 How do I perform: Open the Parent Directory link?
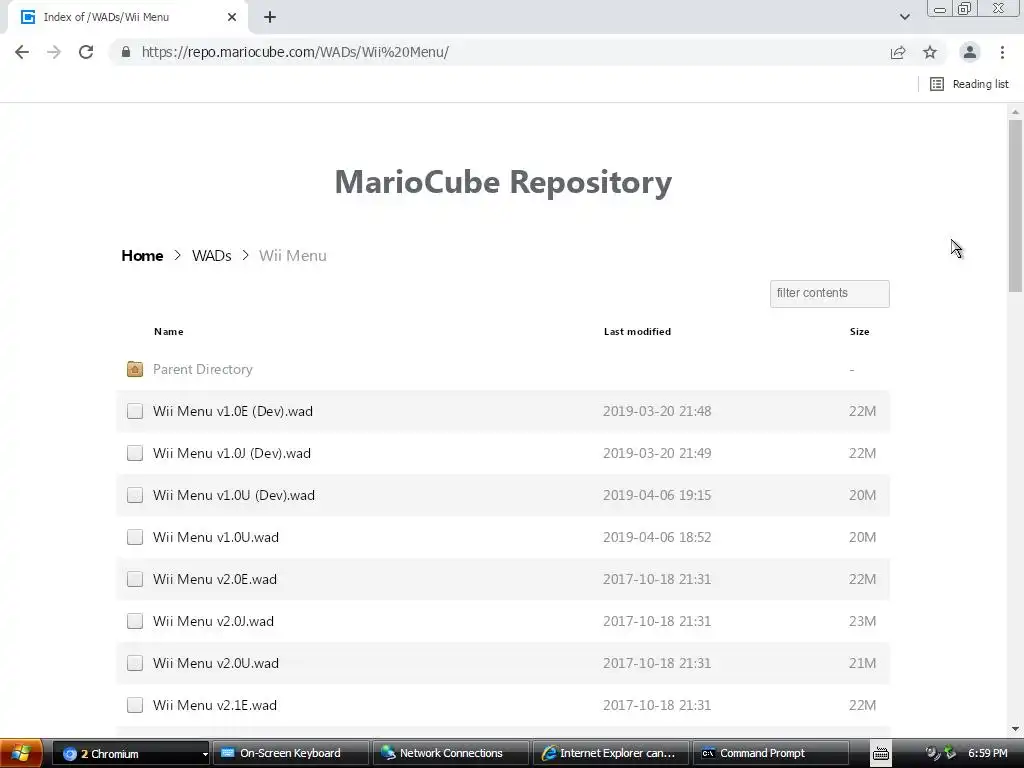coord(202,370)
